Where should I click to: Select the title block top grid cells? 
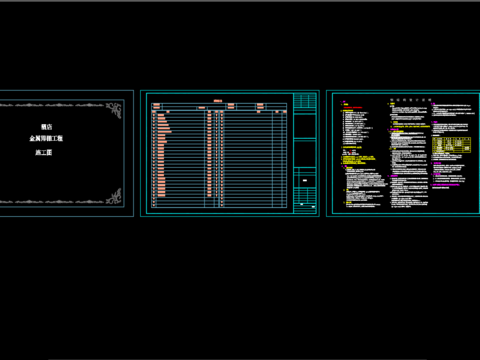pyautogui.click(x=305, y=101)
